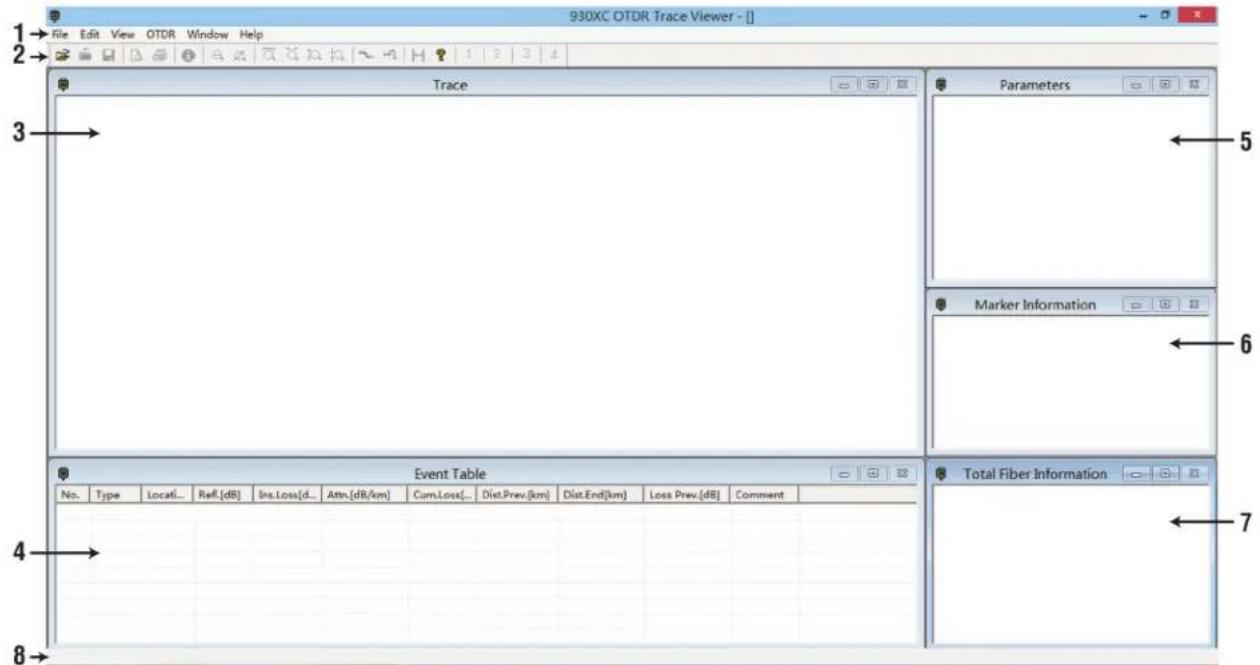Click the round Information toolbar icon
Viewport: 1260px width, 665px height.
point(188,55)
